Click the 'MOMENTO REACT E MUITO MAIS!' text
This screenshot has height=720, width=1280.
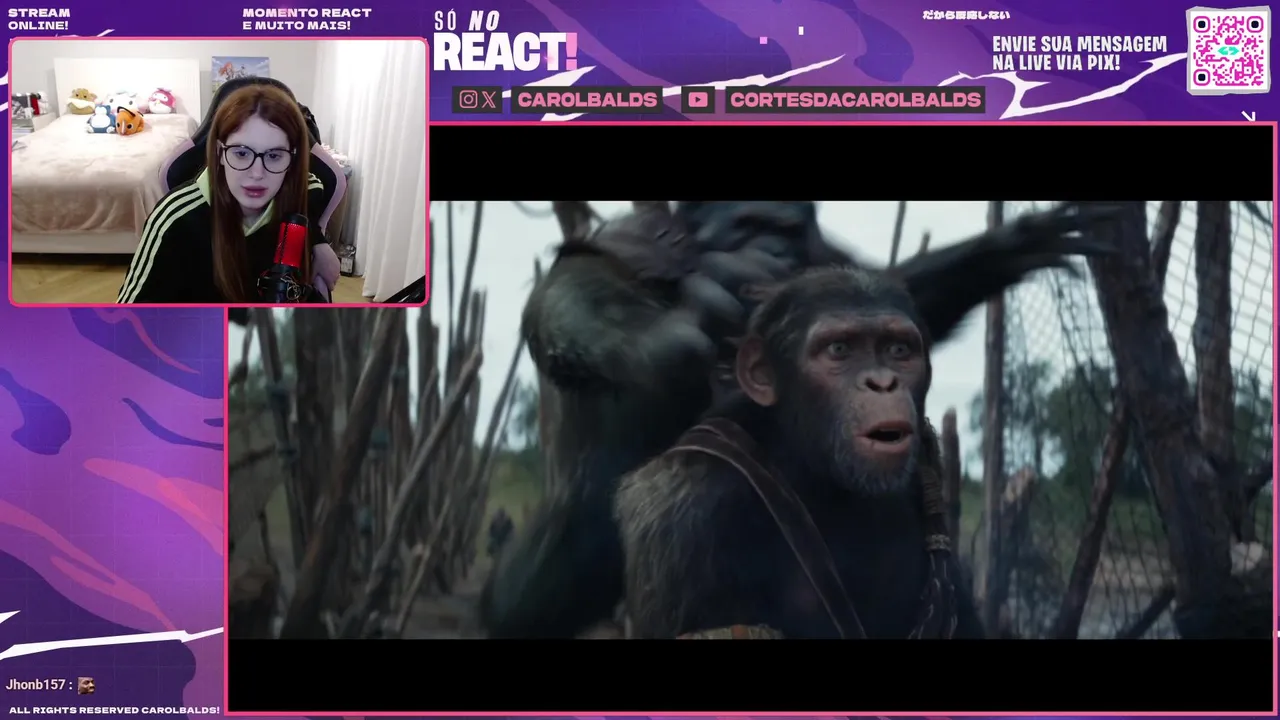coord(307,19)
